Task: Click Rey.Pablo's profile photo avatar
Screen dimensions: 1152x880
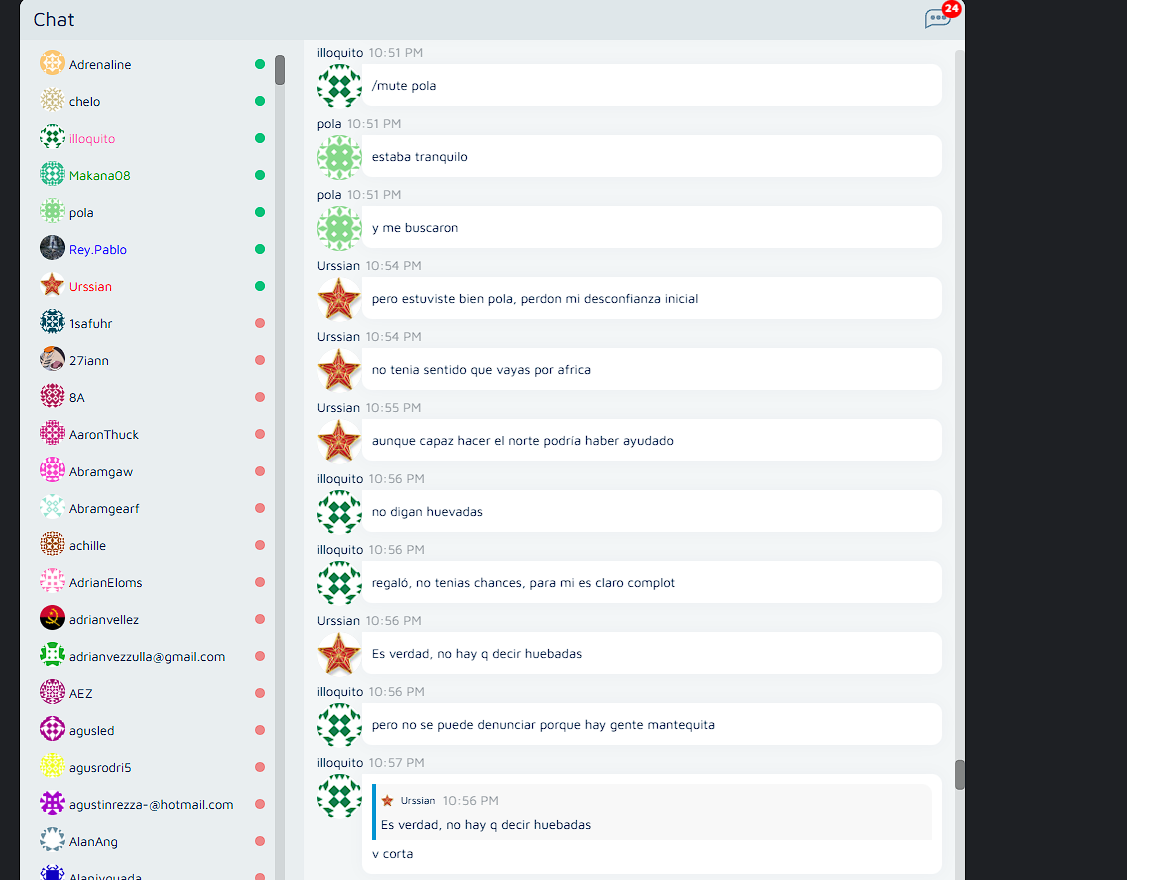Action: click(52, 249)
